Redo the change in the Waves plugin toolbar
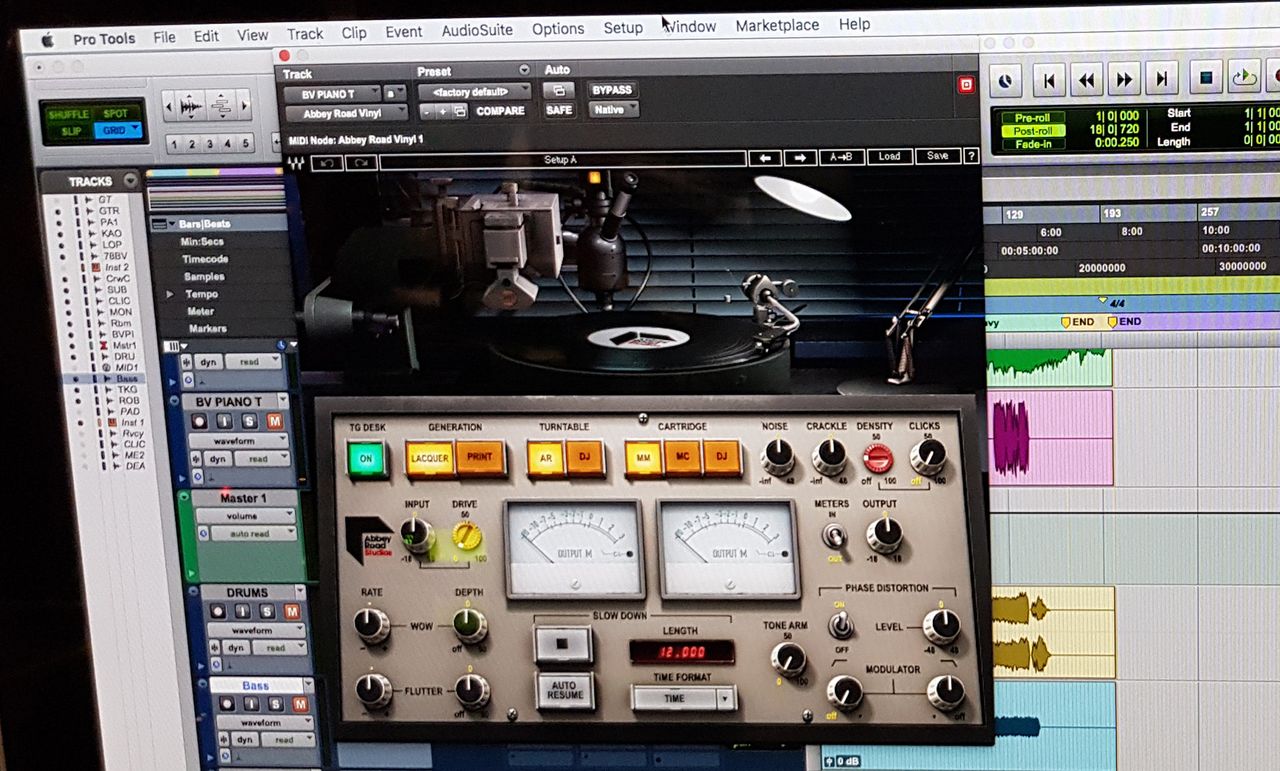Viewport: 1280px width, 771px height. pos(360,162)
